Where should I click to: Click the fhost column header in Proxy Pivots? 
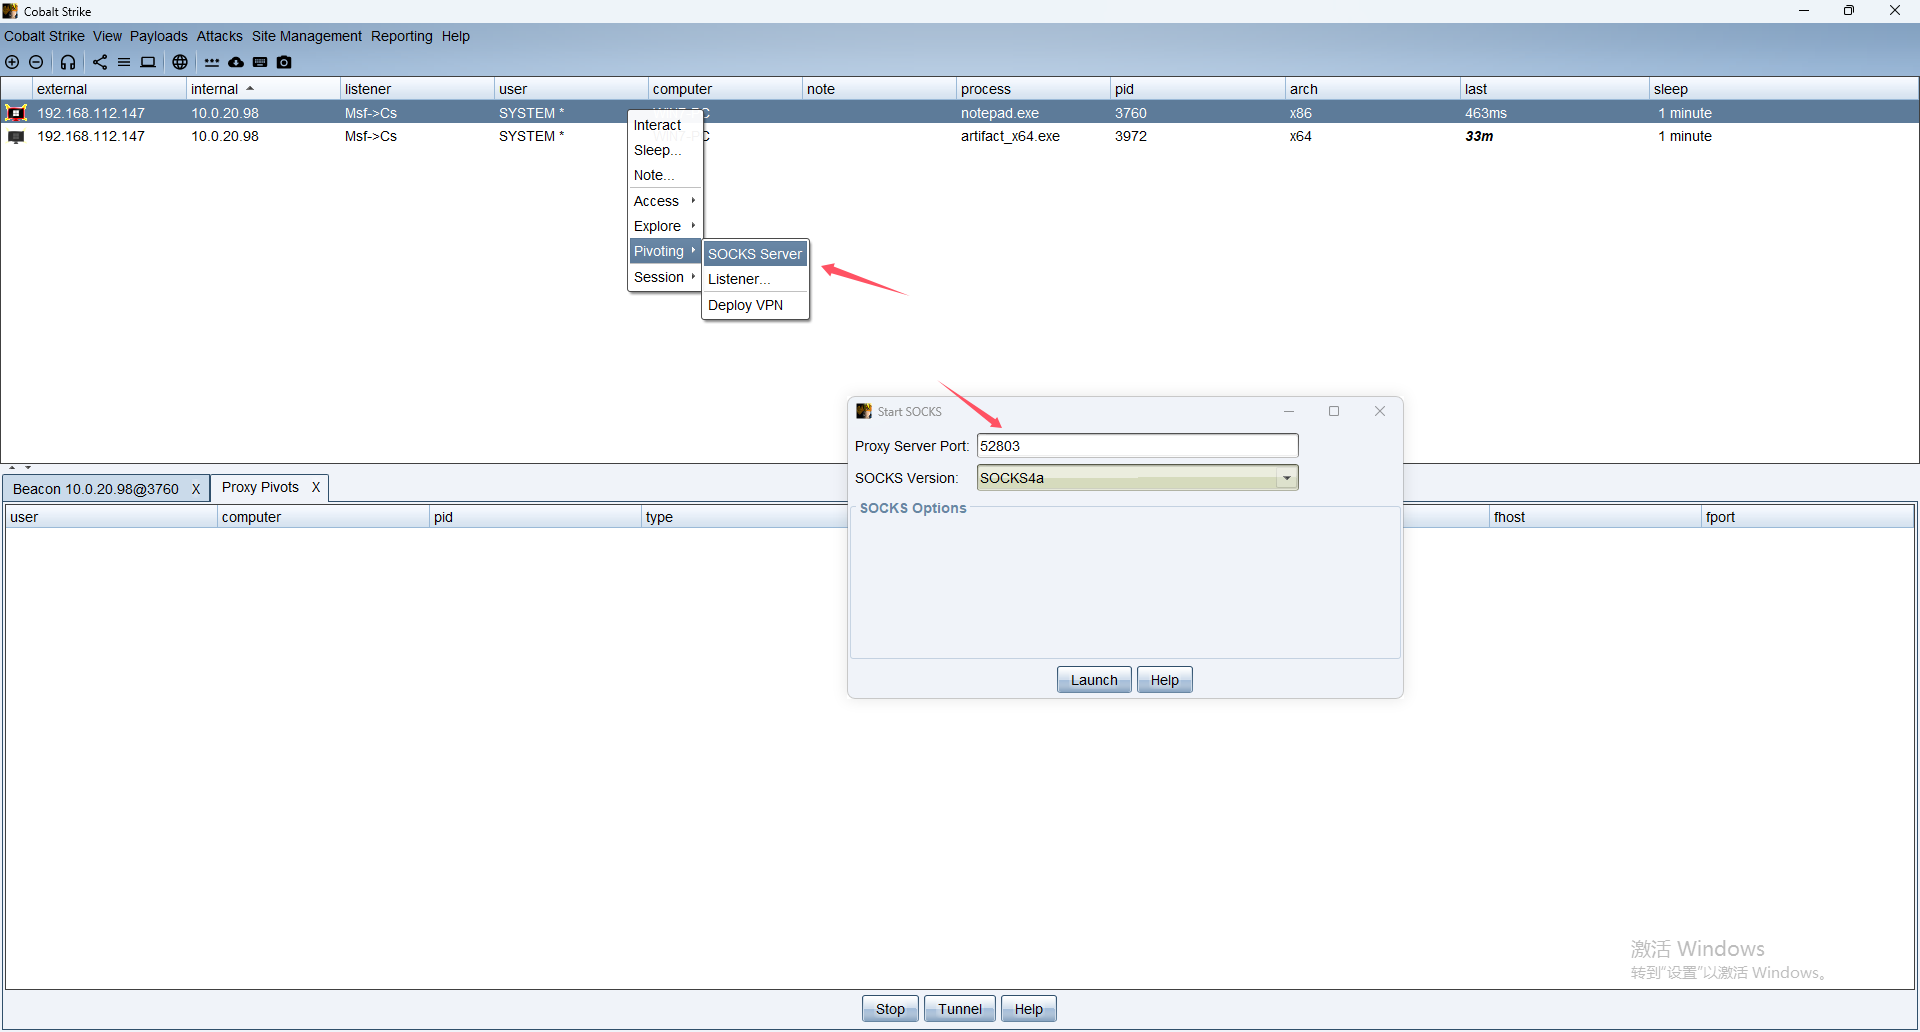coord(1596,517)
